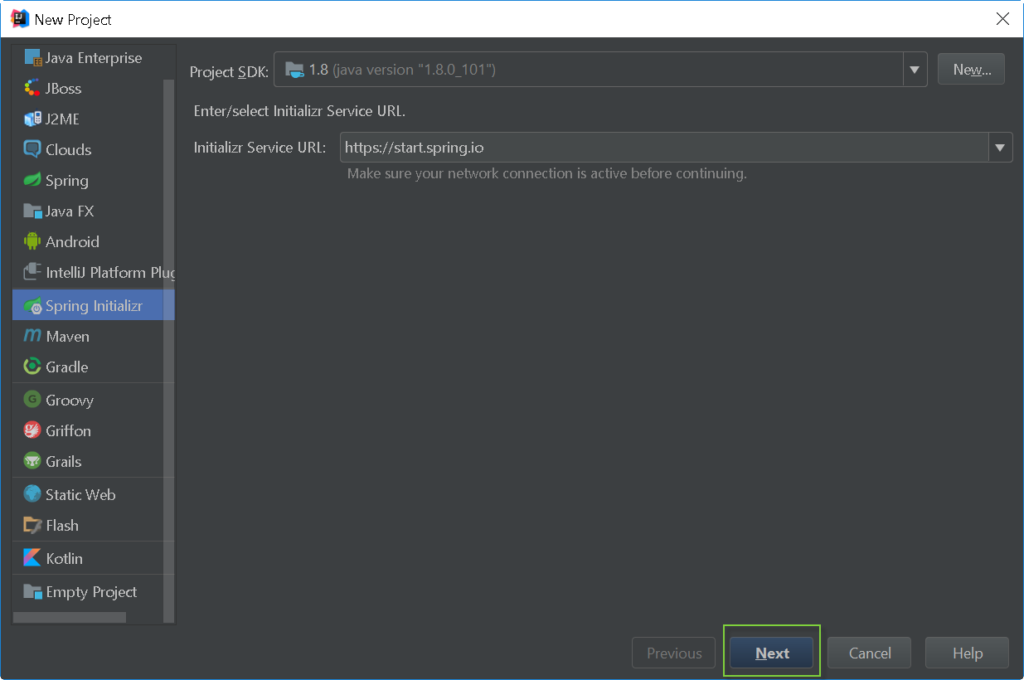This screenshot has height=680, width=1024.
Task: Choose the Gradle icon
Action: (x=32, y=366)
